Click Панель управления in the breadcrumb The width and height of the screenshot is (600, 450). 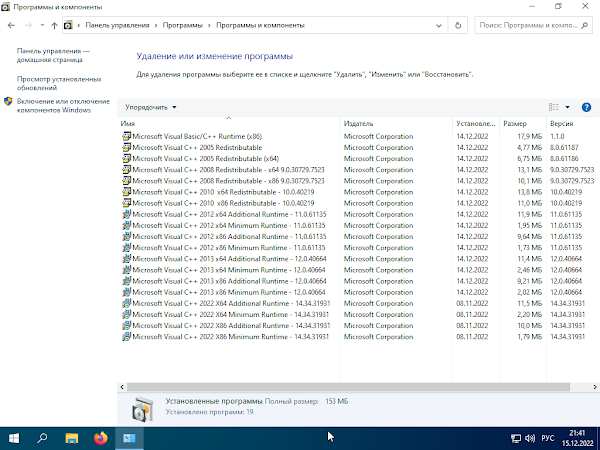click(x=117, y=25)
